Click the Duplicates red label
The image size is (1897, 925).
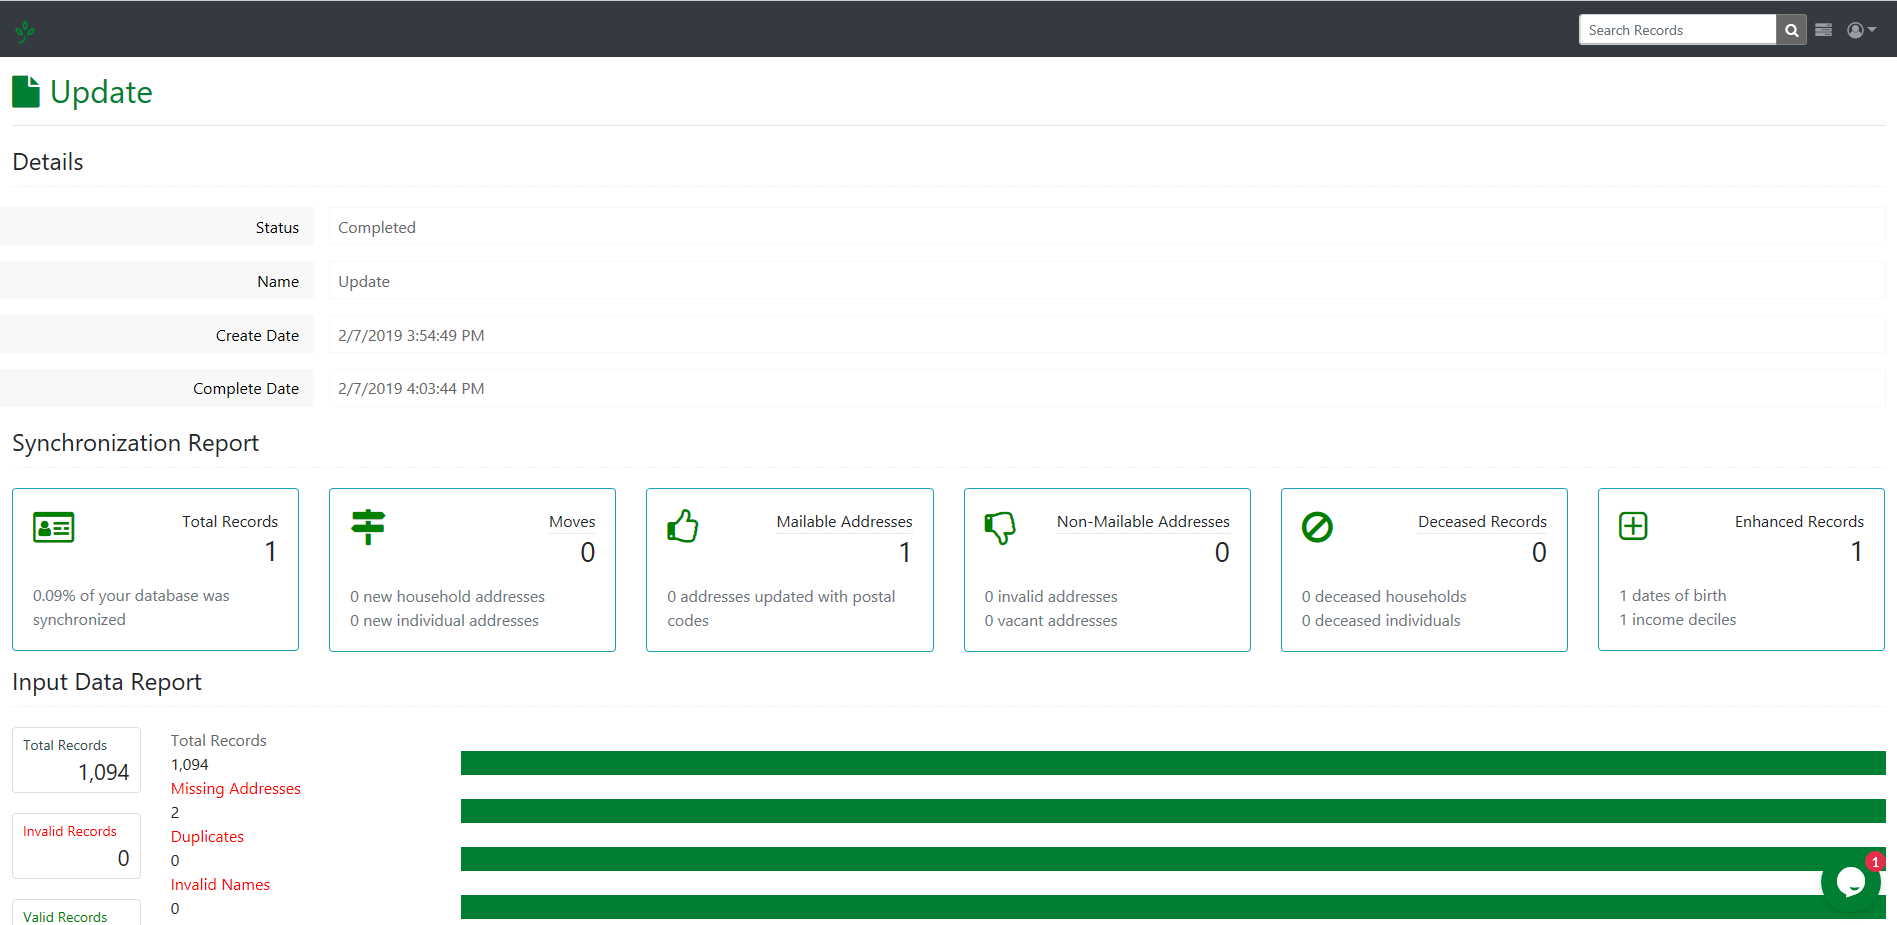click(207, 836)
